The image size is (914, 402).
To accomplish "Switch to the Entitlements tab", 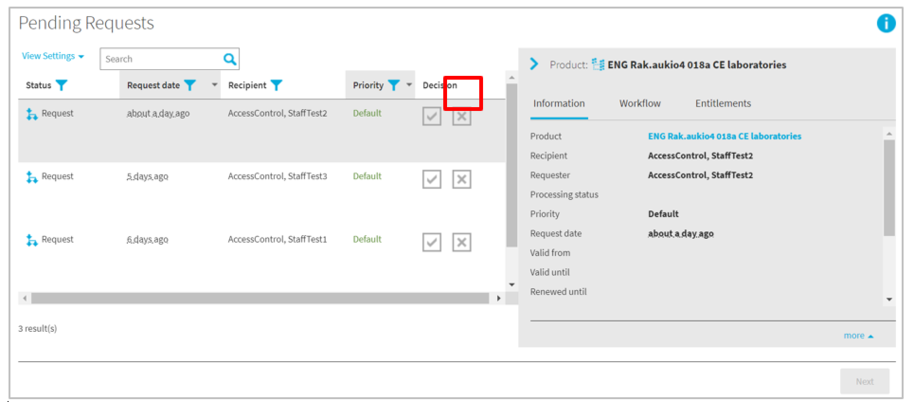I will (x=723, y=103).
